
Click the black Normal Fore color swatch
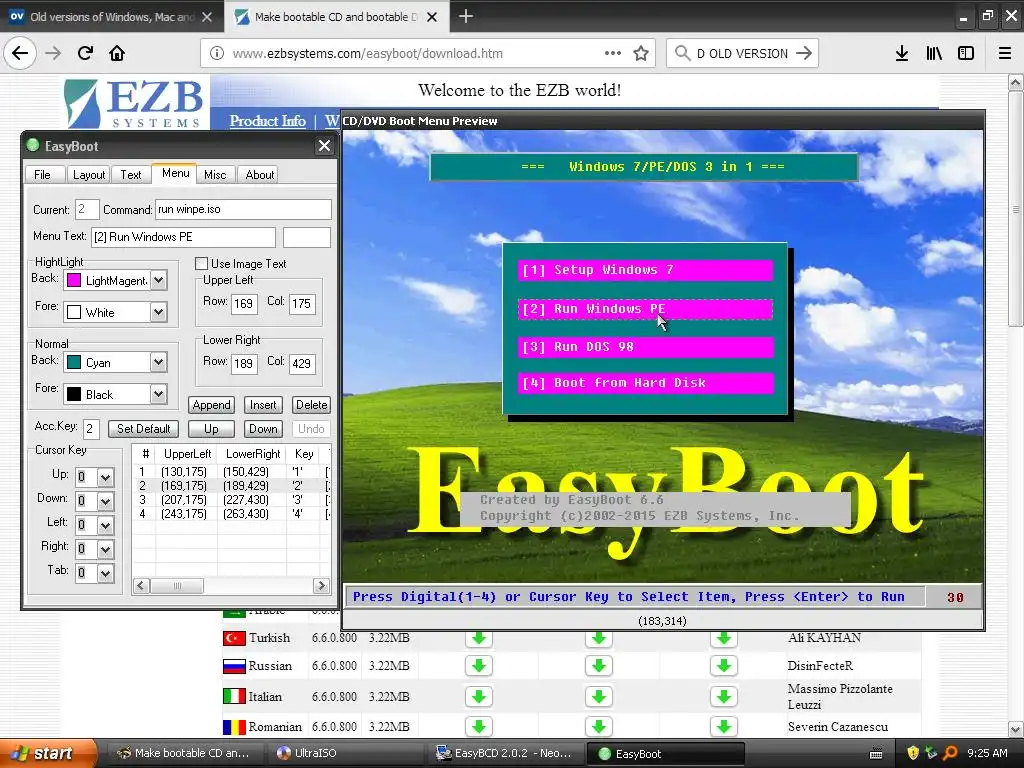point(74,394)
